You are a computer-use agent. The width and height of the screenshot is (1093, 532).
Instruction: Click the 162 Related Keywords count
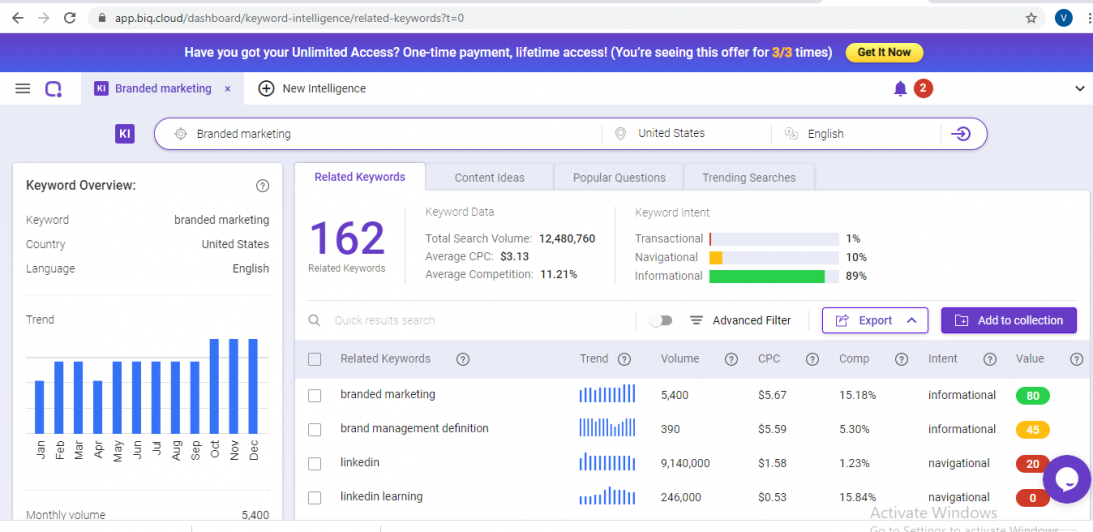pos(347,238)
